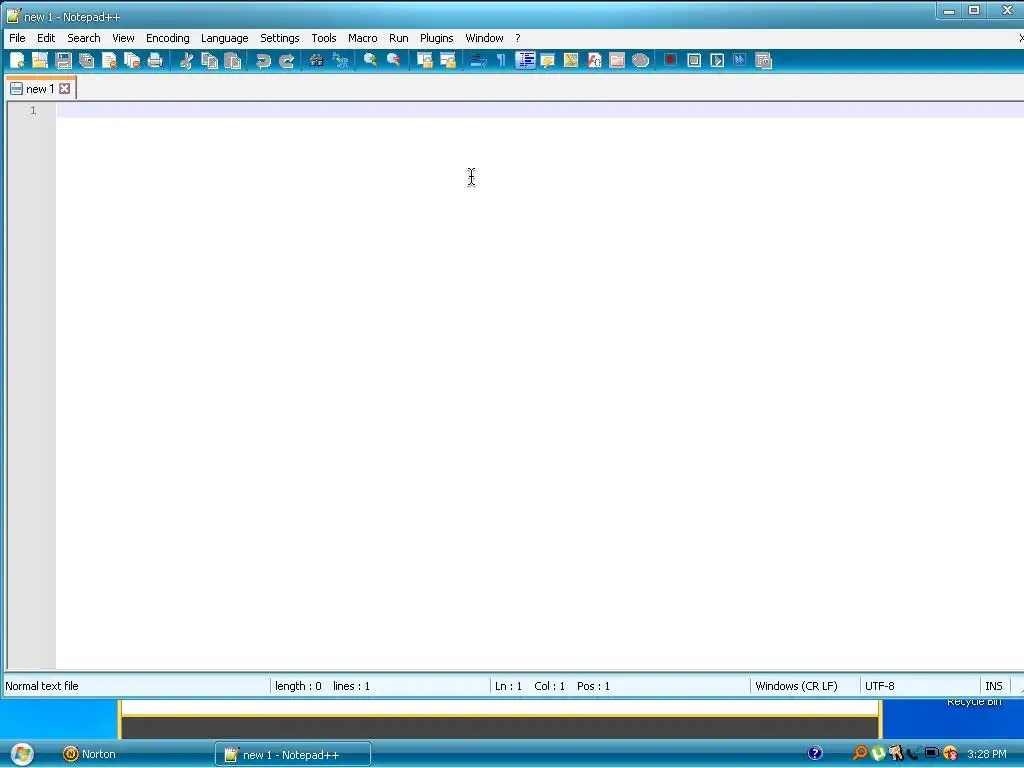
Task: Run macro multiple times icon
Action: [740, 61]
